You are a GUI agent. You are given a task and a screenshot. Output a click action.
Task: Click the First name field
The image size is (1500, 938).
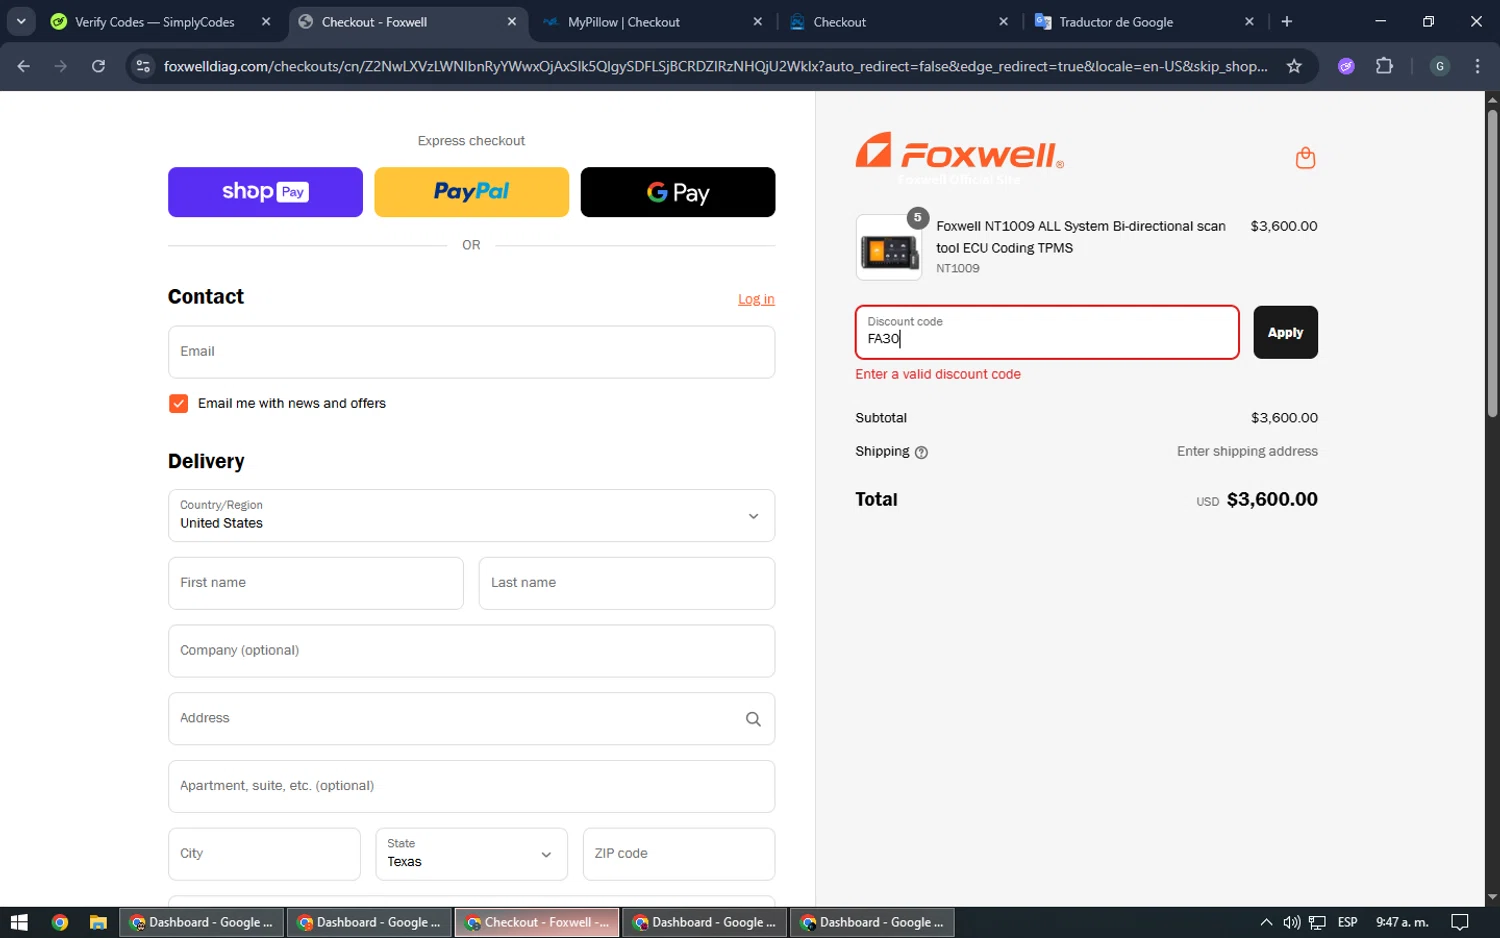click(316, 583)
